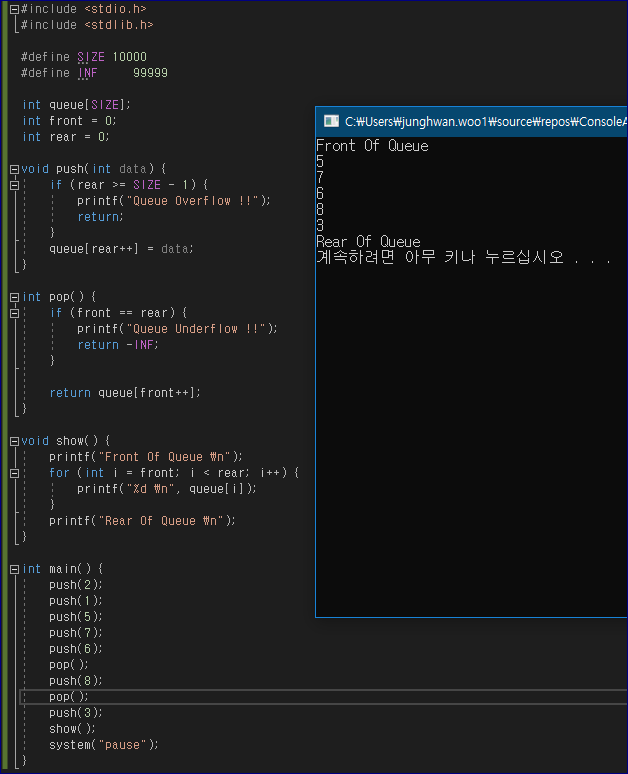The height and width of the screenshot is (774, 628).
Task: Click the console window title bar path
Action: coord(485,121)
